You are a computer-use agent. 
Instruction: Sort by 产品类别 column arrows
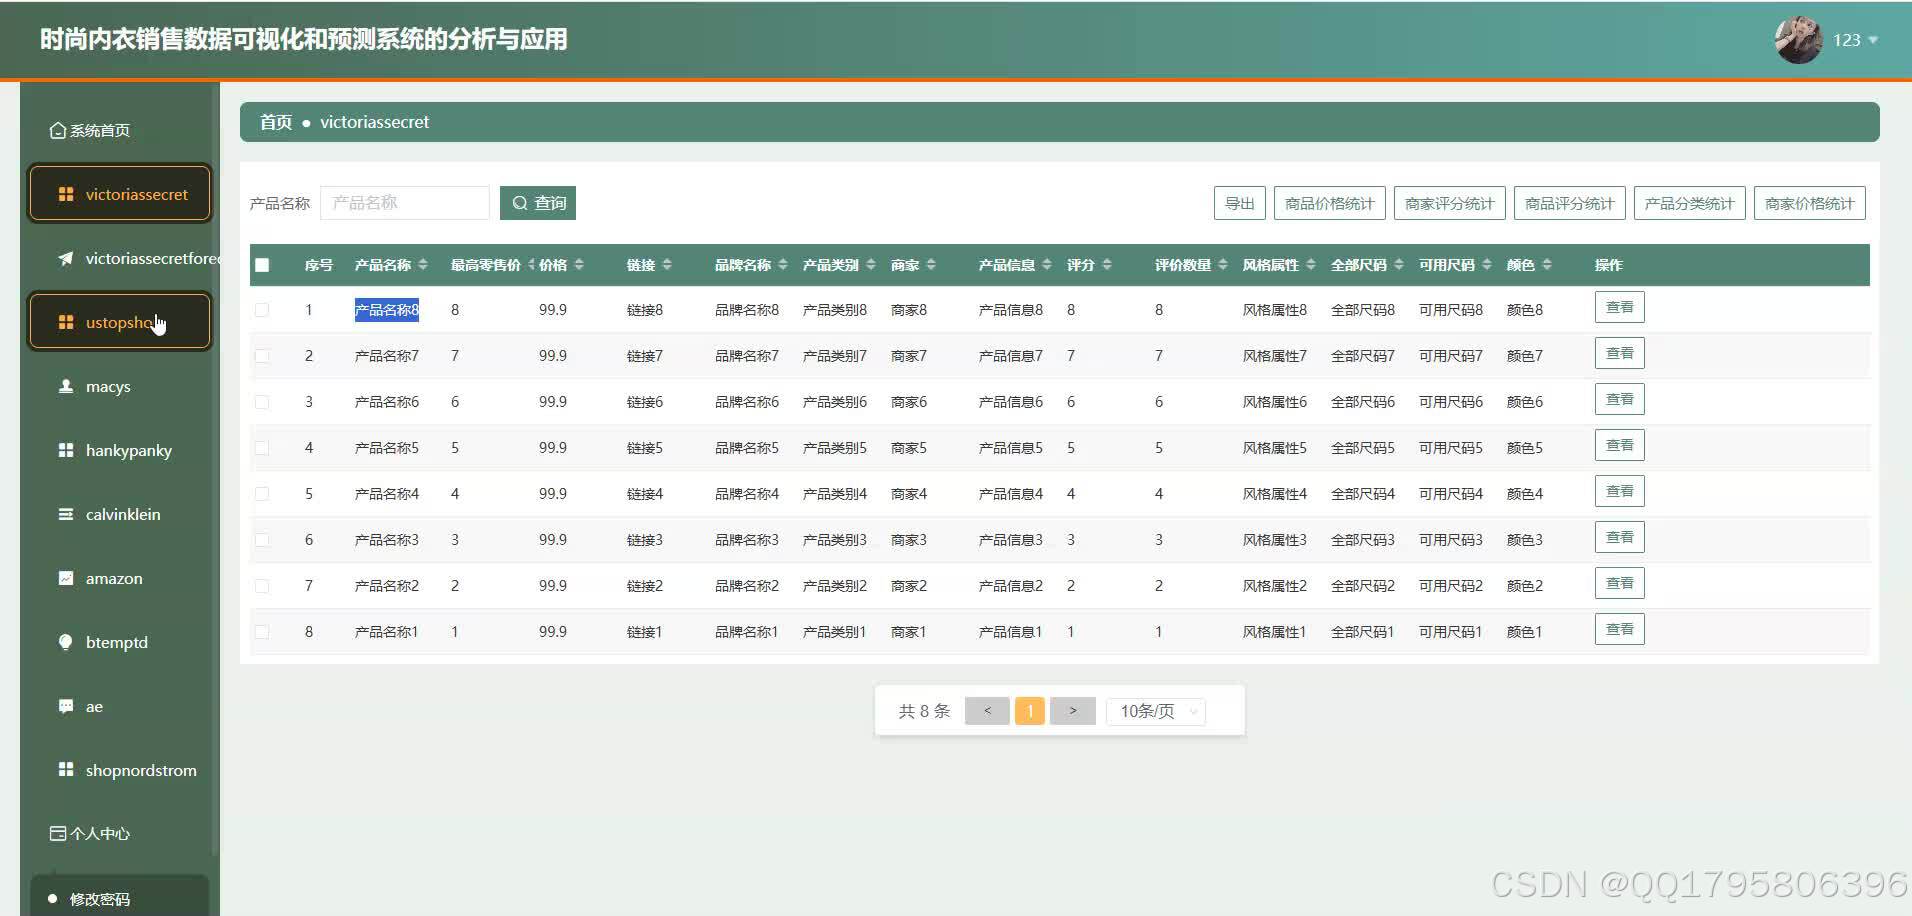pos(871,265)
